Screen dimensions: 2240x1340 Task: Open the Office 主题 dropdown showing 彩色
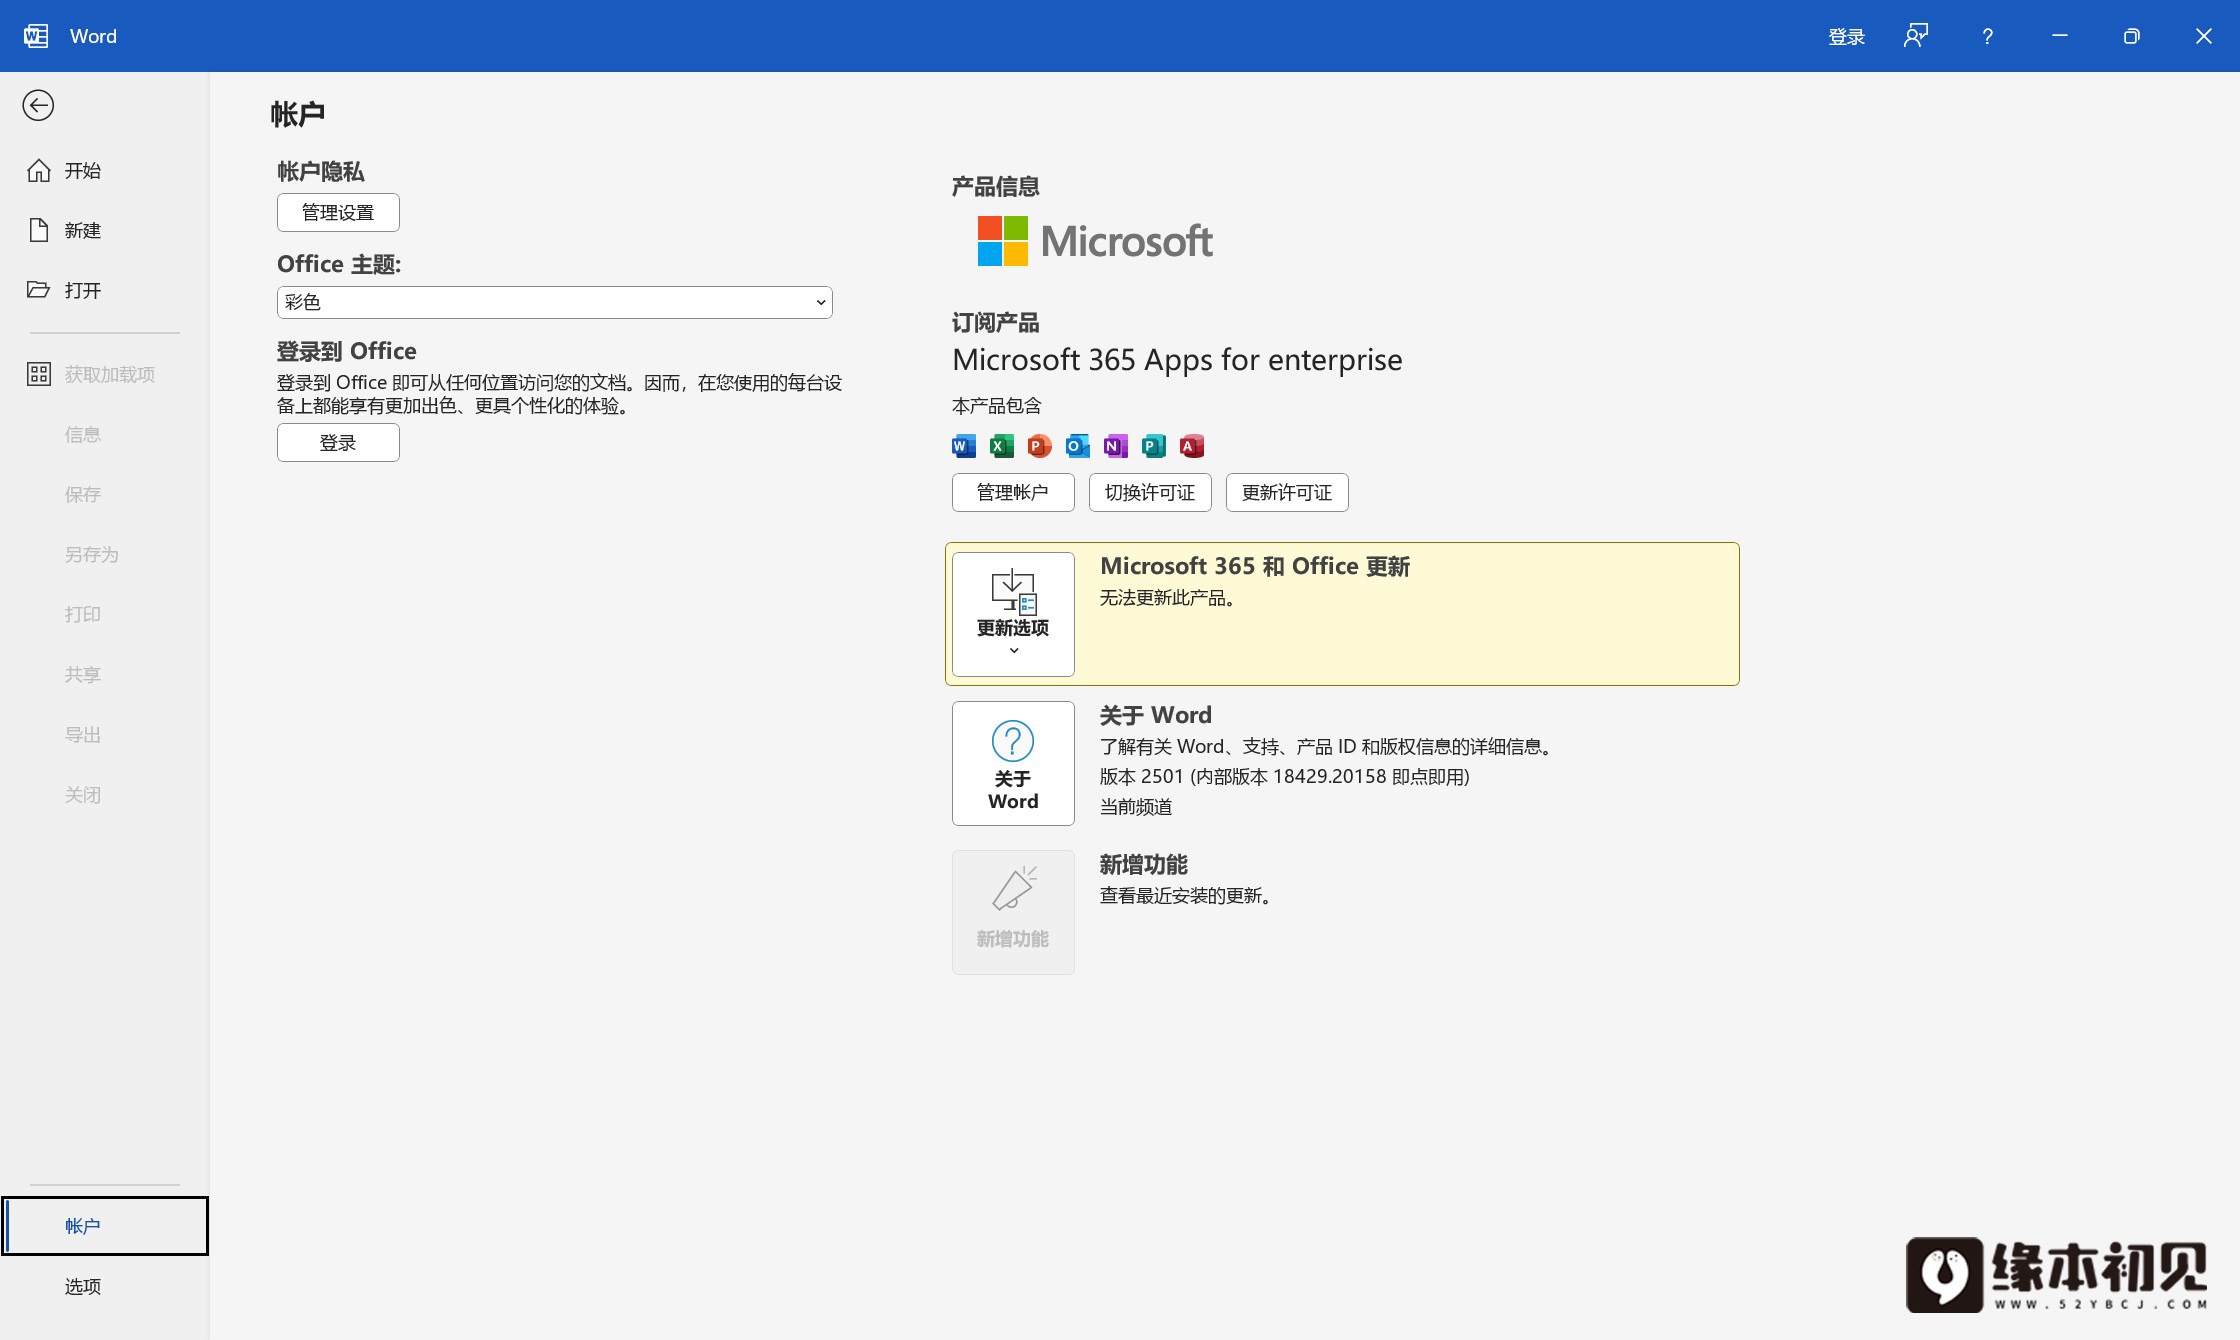click(555, 302)
